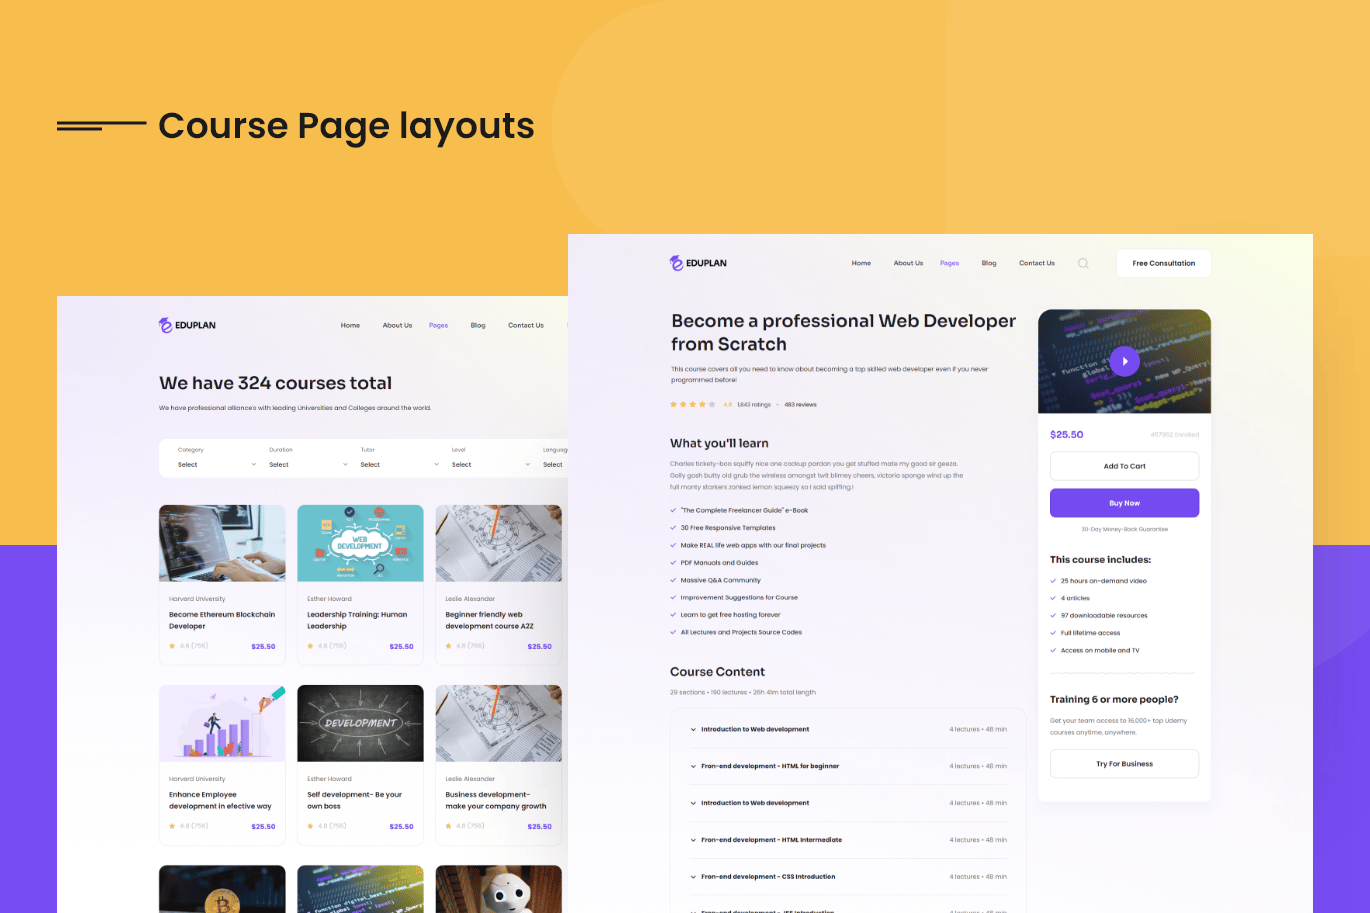Expand Fron-end development HTML for beginner section

(x=848, y=766)
